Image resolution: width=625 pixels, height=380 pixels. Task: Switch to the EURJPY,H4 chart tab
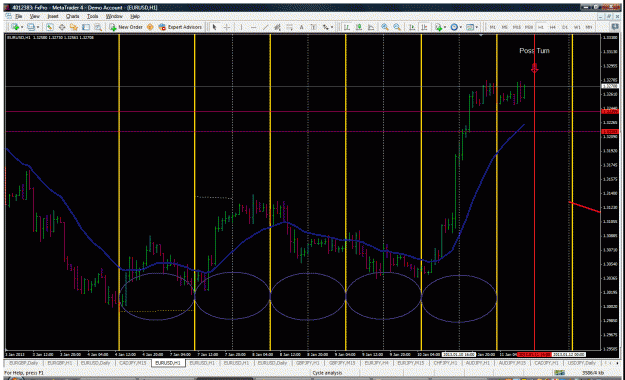(376, 363)
